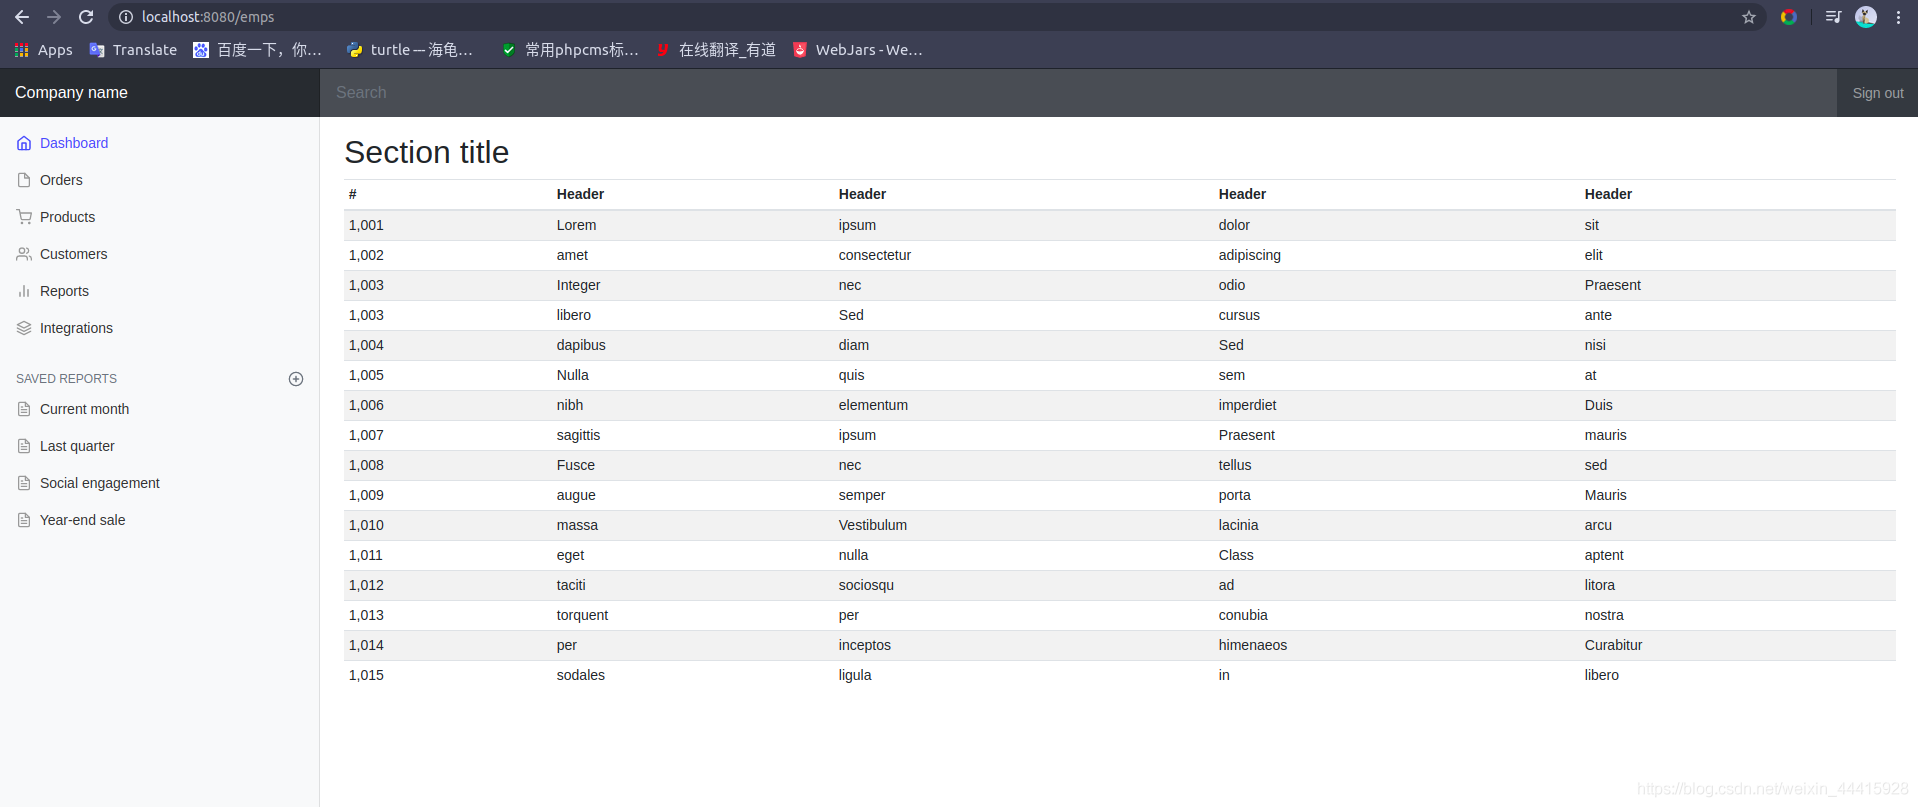
Task: Click the Orders file icon
Action: (x=24, y=180)
